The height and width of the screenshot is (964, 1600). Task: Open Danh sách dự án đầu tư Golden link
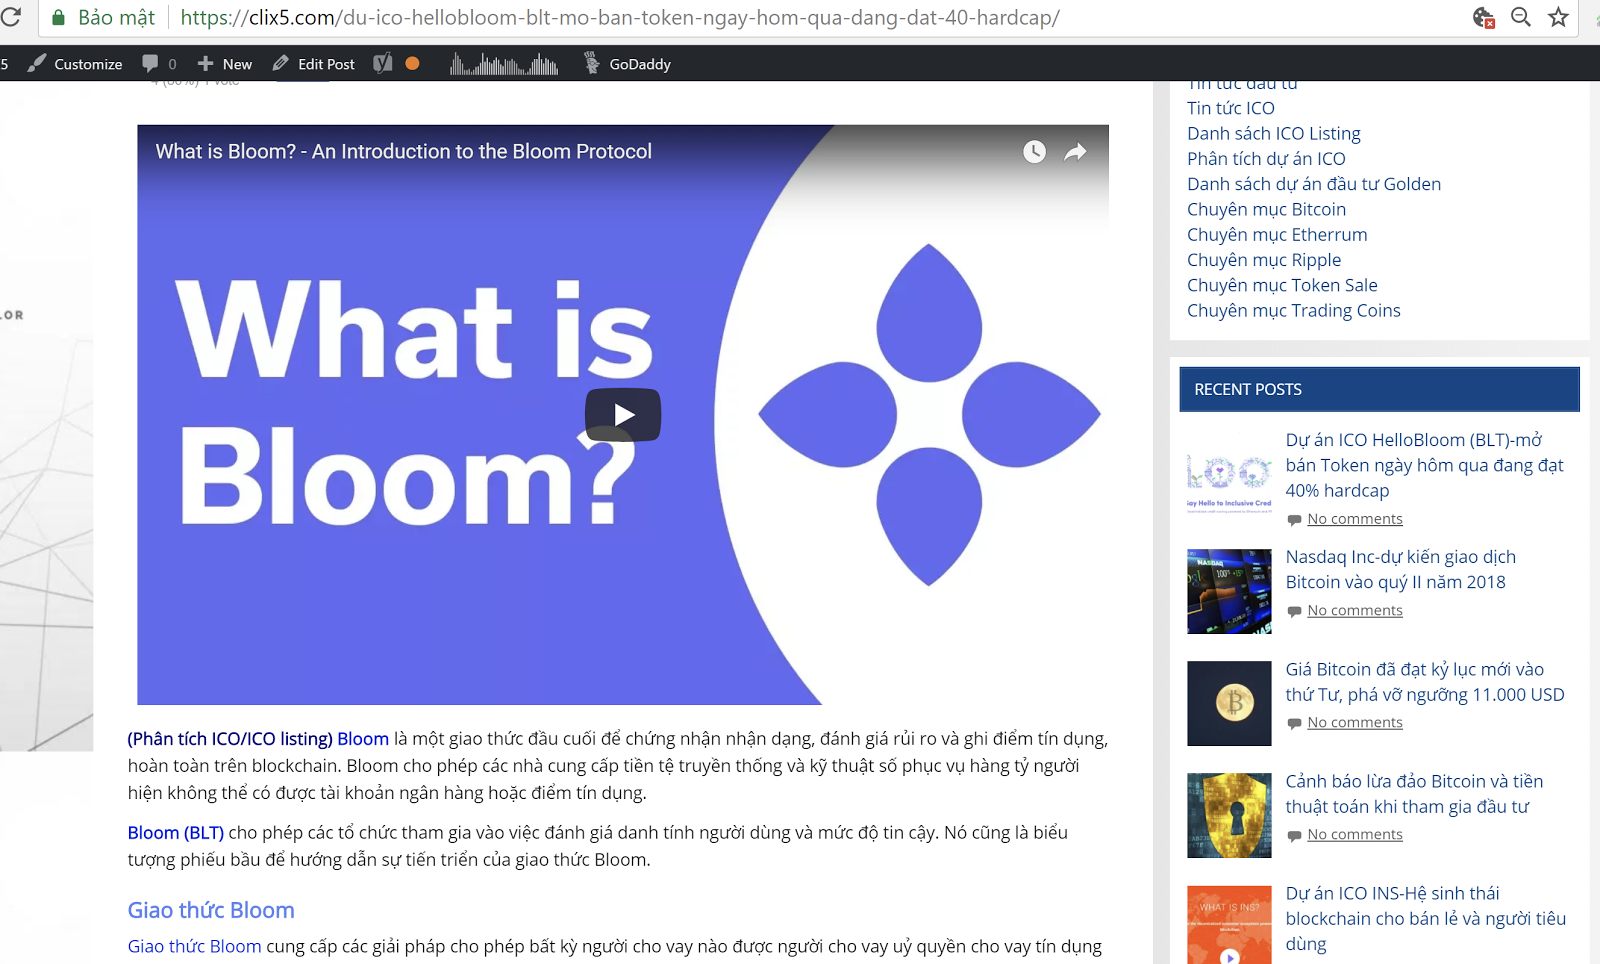(x=1313, y=184)
